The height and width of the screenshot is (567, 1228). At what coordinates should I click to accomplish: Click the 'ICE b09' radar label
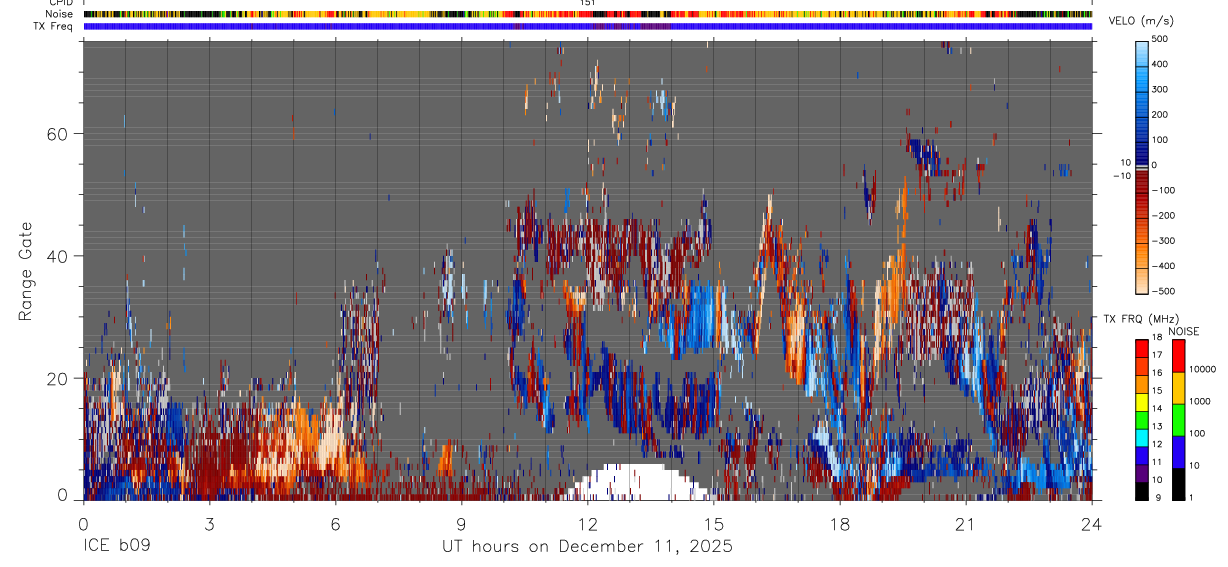(x=118, y=546)
